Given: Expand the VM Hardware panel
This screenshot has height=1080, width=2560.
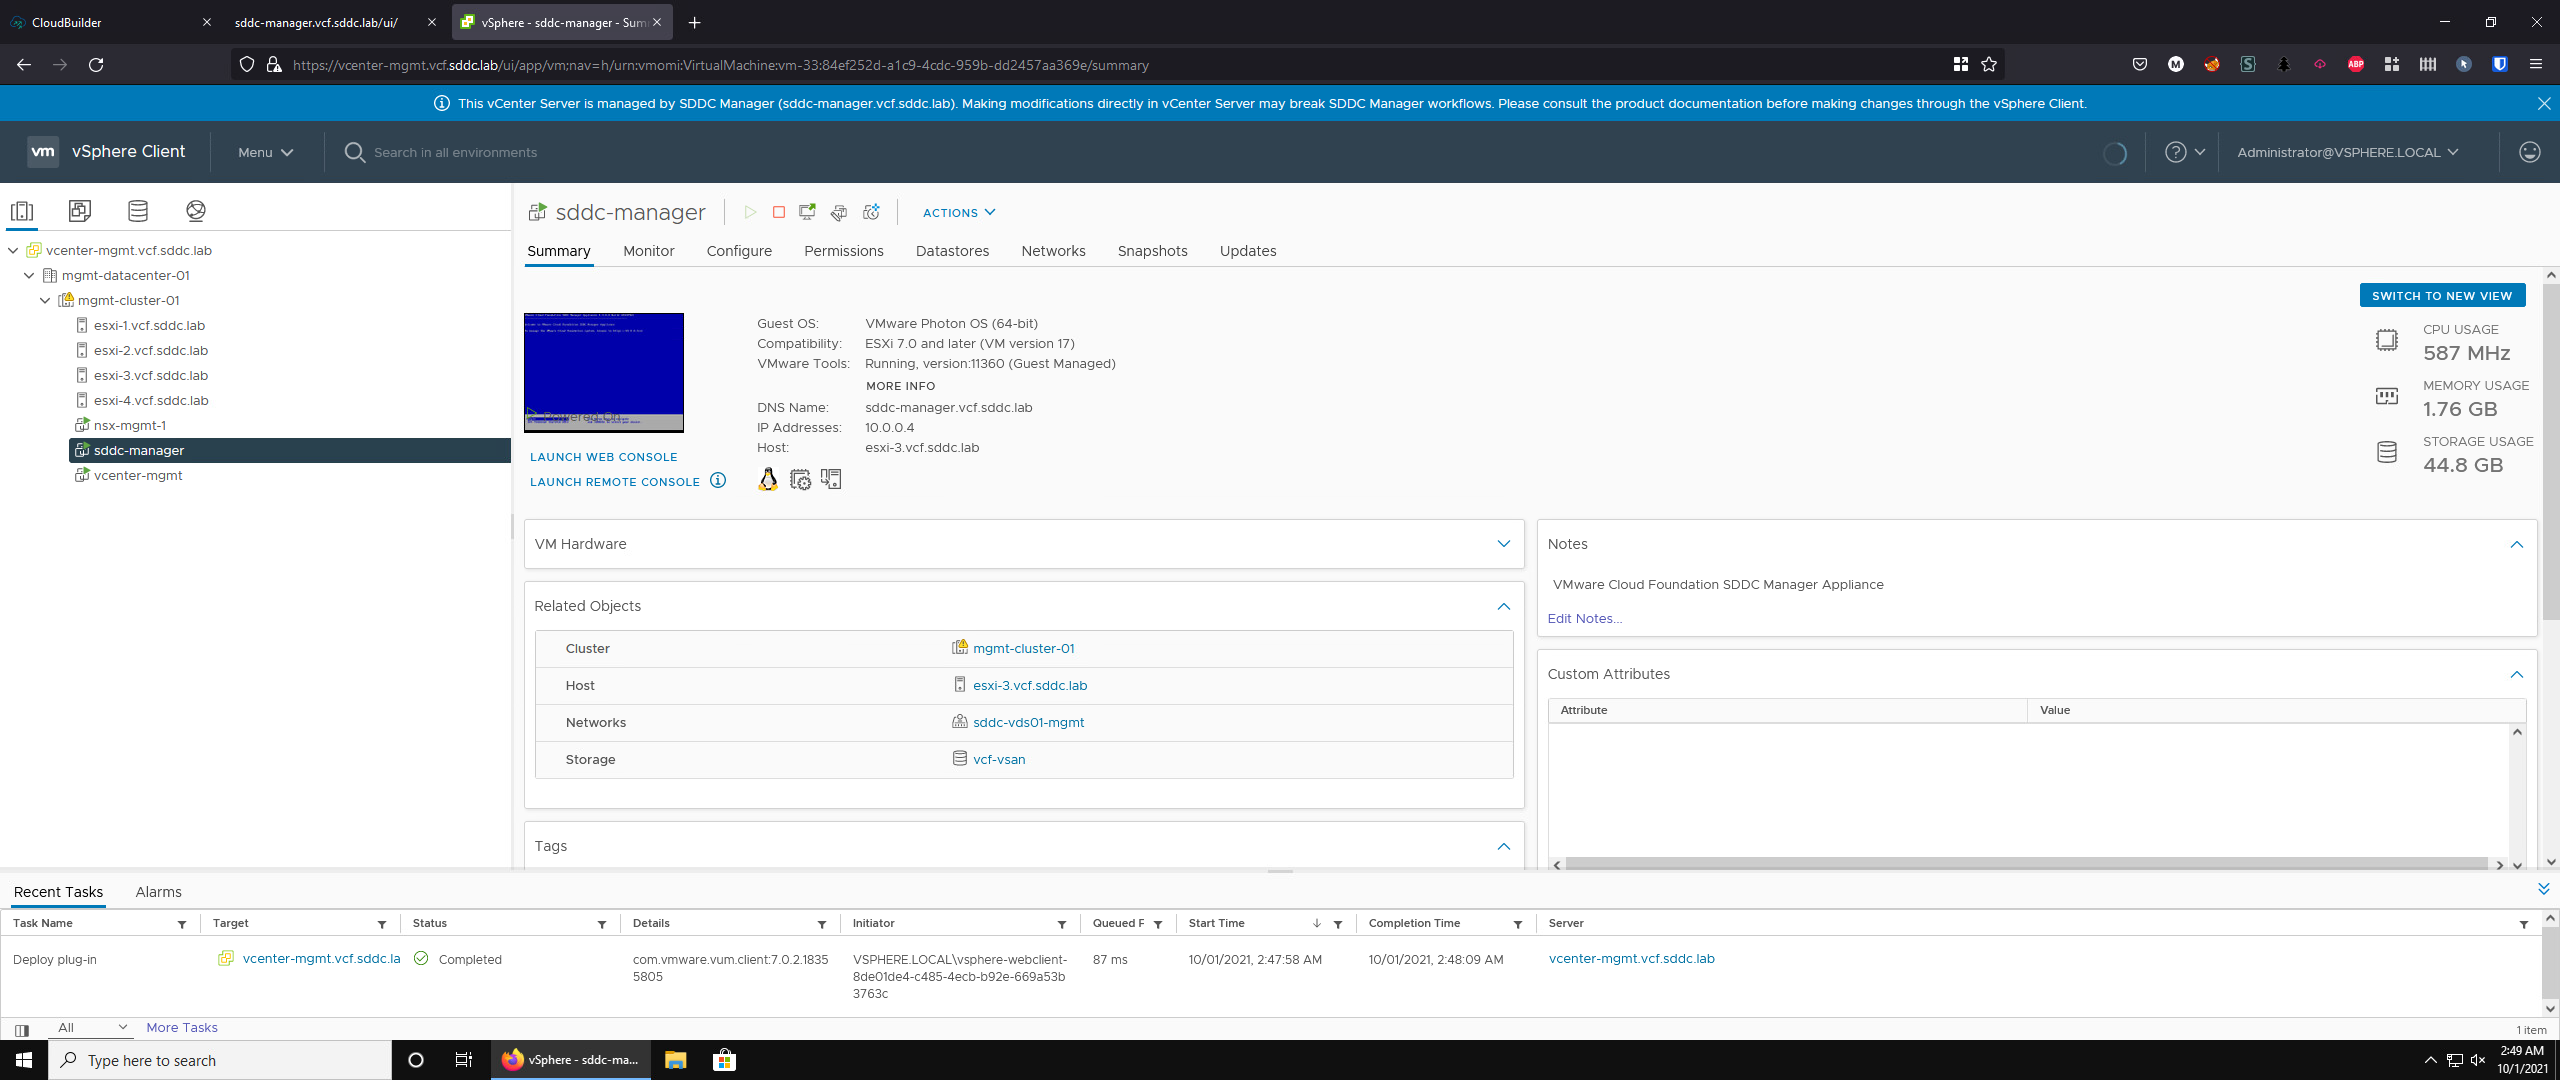Looking at the screenshot, I should 1503,544.
